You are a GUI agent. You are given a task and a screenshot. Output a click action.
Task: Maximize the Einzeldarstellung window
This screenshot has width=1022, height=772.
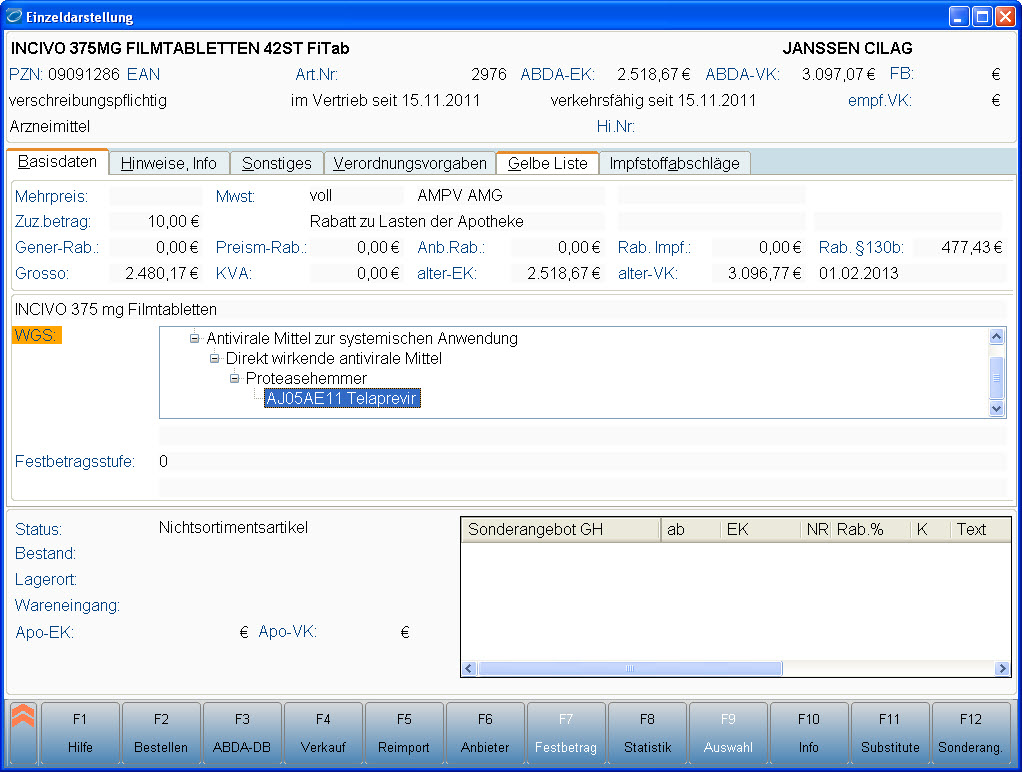(982, 16)
